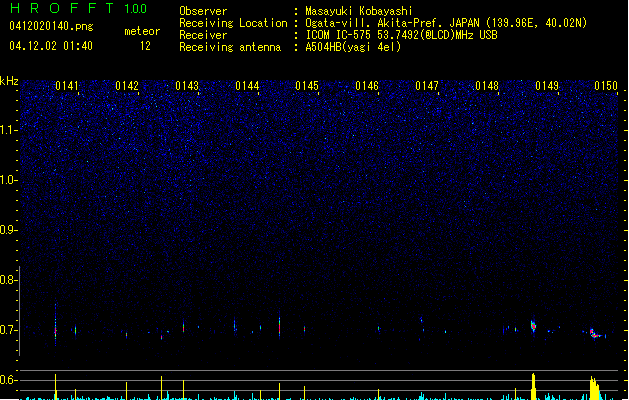Click the HROFFT 1.0.0 title text
Viewport: 629px width, 400px height.
tap(79, 8)
